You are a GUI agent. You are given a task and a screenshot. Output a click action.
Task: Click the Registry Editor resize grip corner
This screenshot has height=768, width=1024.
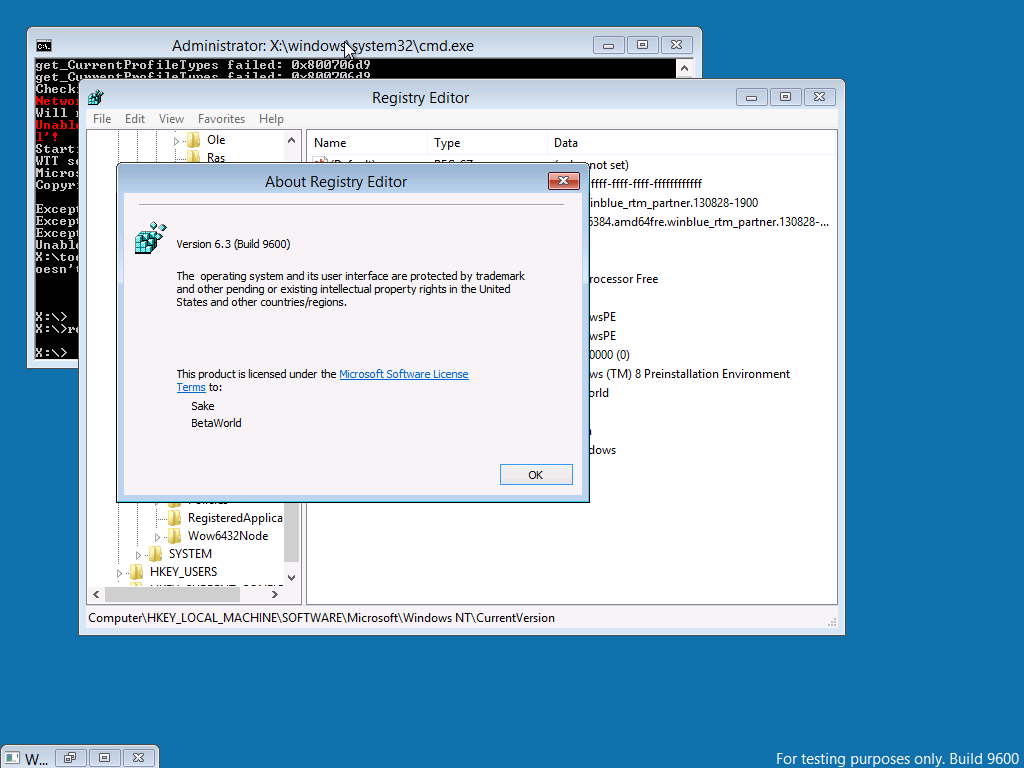833,623
